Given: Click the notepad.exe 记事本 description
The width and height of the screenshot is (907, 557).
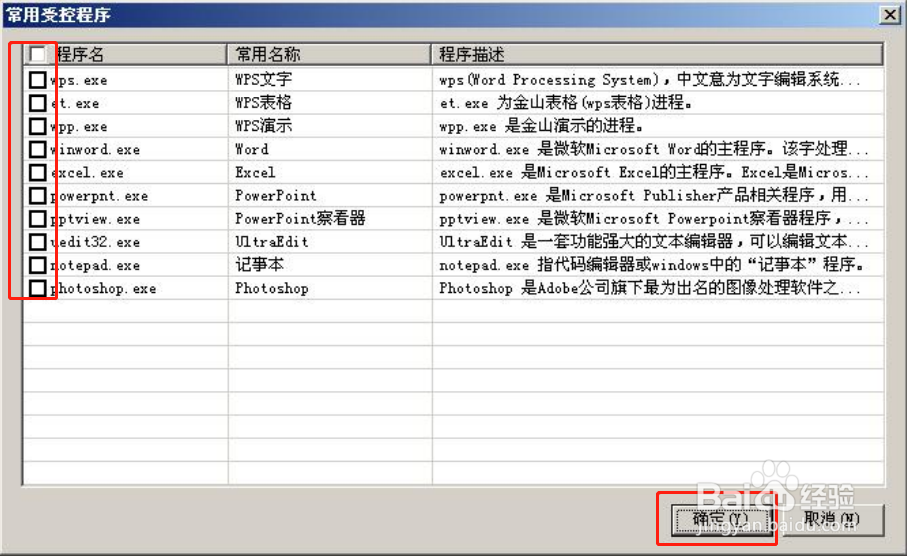Looking at the screenshot, I should 652,264.
